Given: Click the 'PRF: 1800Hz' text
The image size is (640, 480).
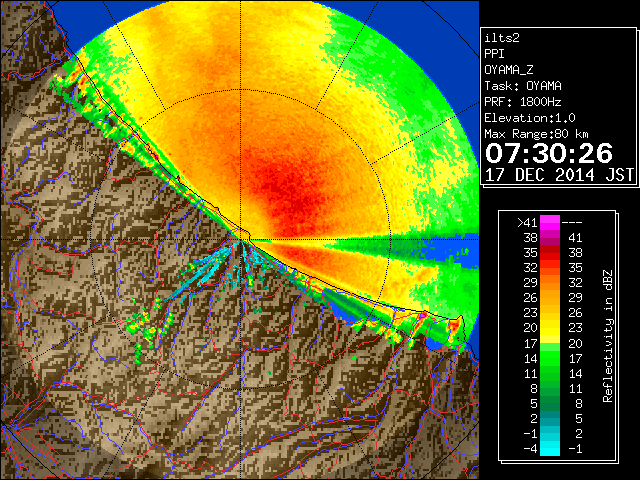Looking at the screenshot, I should tap(523, 102).
